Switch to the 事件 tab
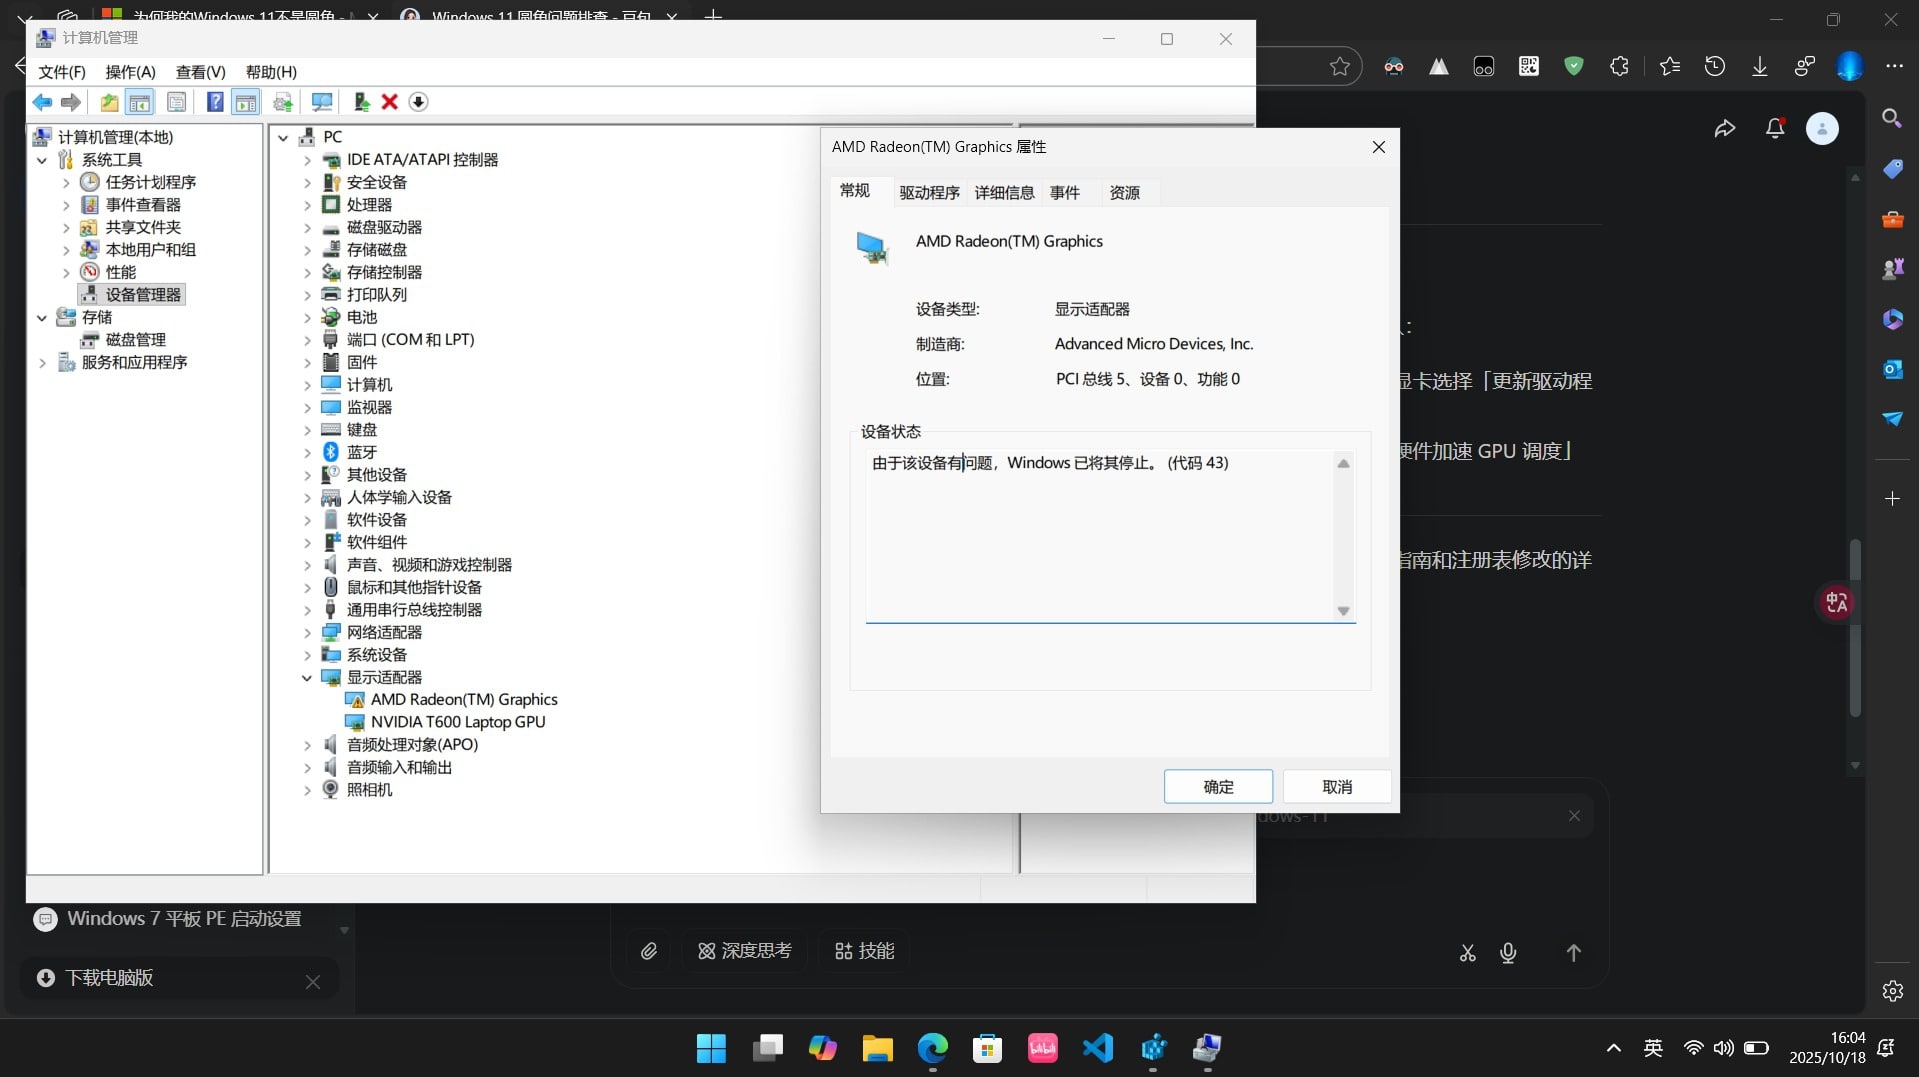Image resolution: width=1919 pixels, height=1077 pixels. (1065, 193)
